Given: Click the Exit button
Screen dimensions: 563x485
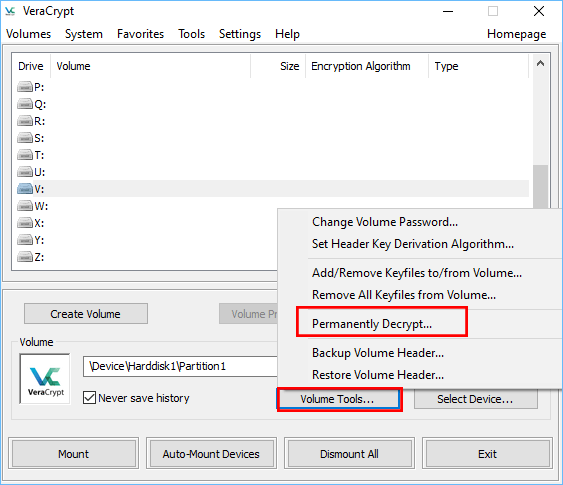Looking at the screenshot, I should click(x=487, y=454).
